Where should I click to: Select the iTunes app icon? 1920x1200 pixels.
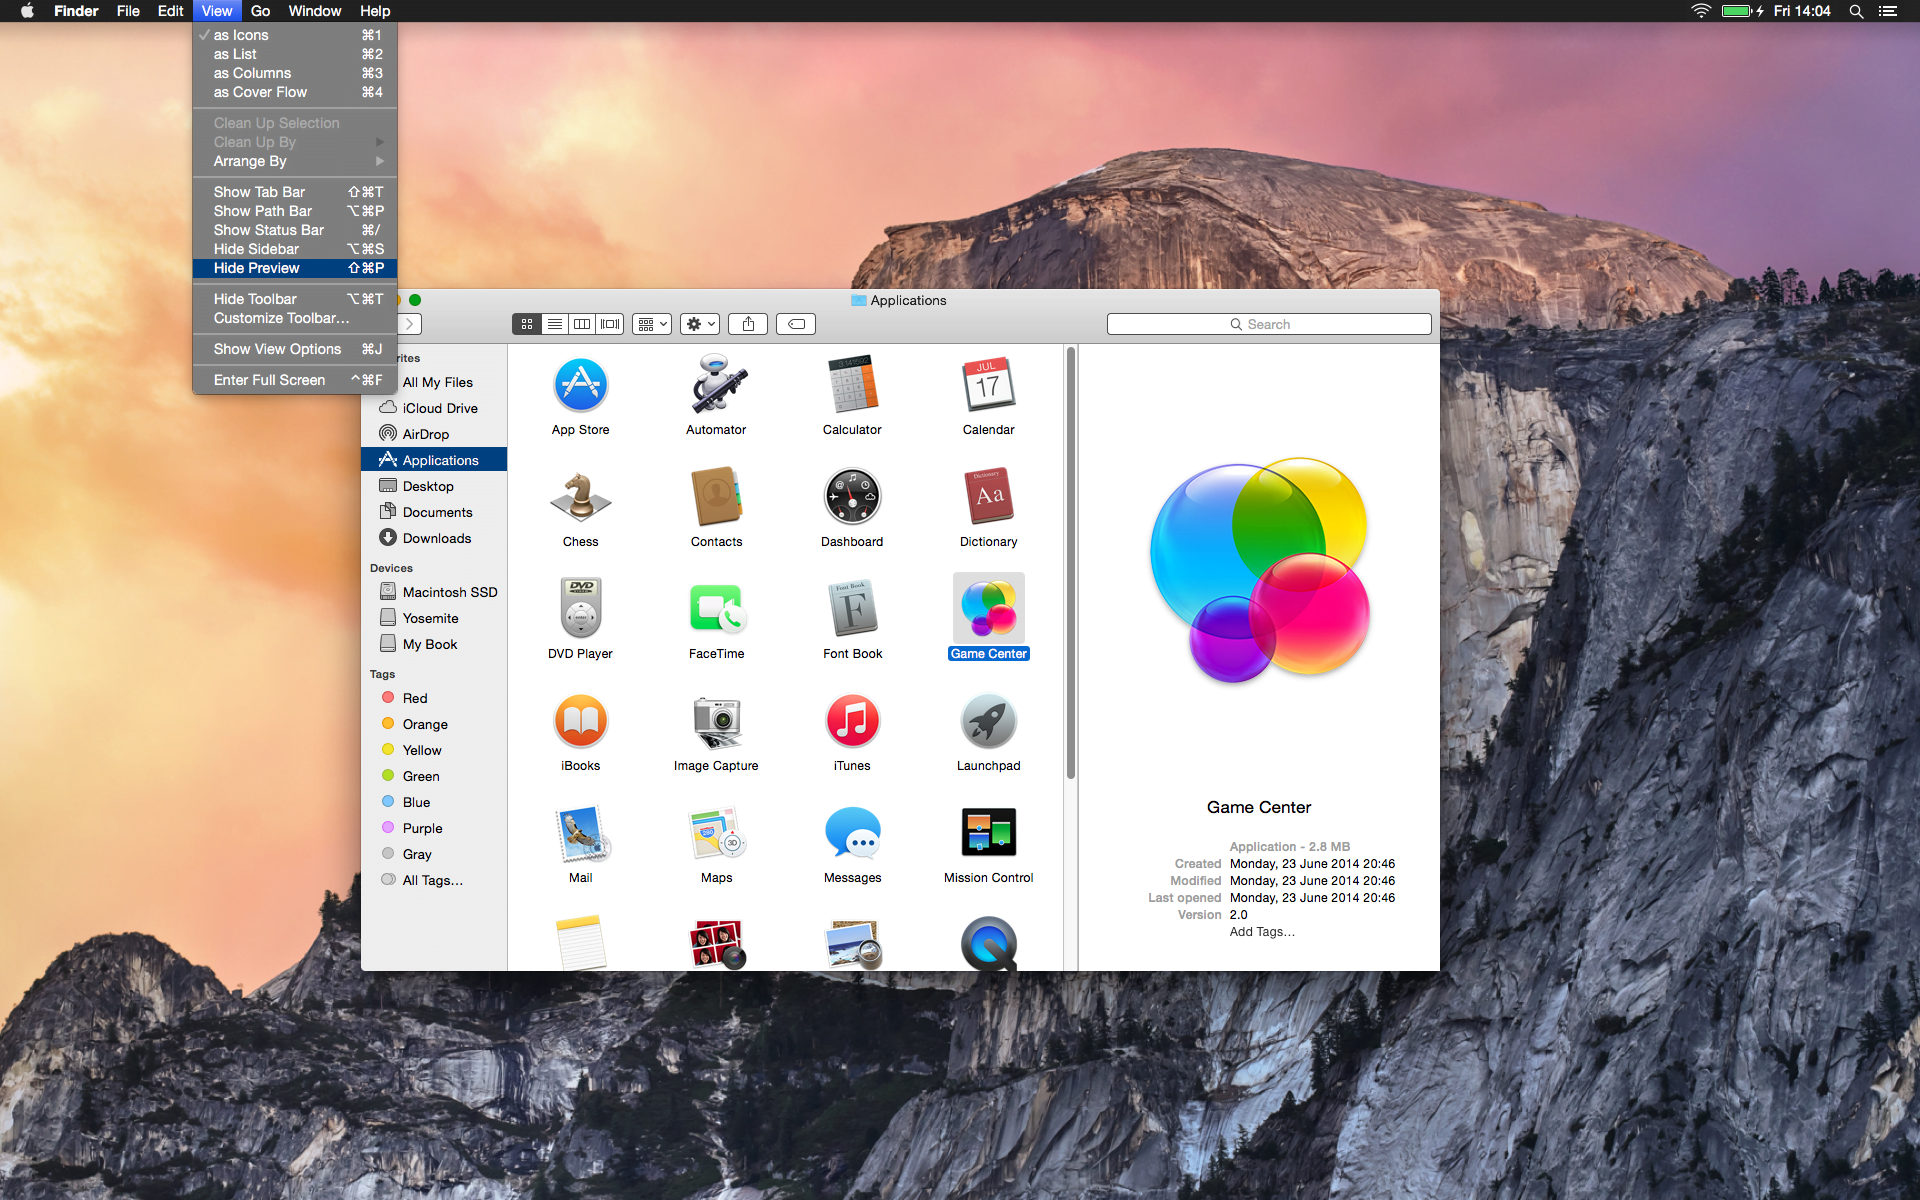pyautogui.click(x=852, y=722)
